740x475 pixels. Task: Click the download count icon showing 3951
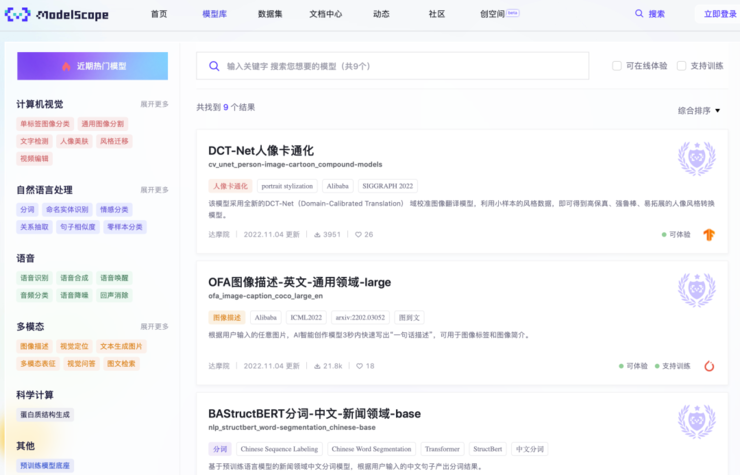(x=317, y=235)
